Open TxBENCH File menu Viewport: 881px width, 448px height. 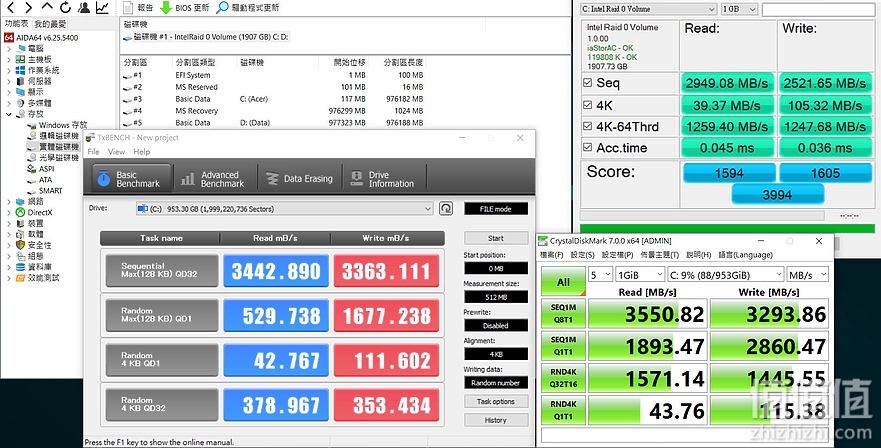[x=93, y=152]
